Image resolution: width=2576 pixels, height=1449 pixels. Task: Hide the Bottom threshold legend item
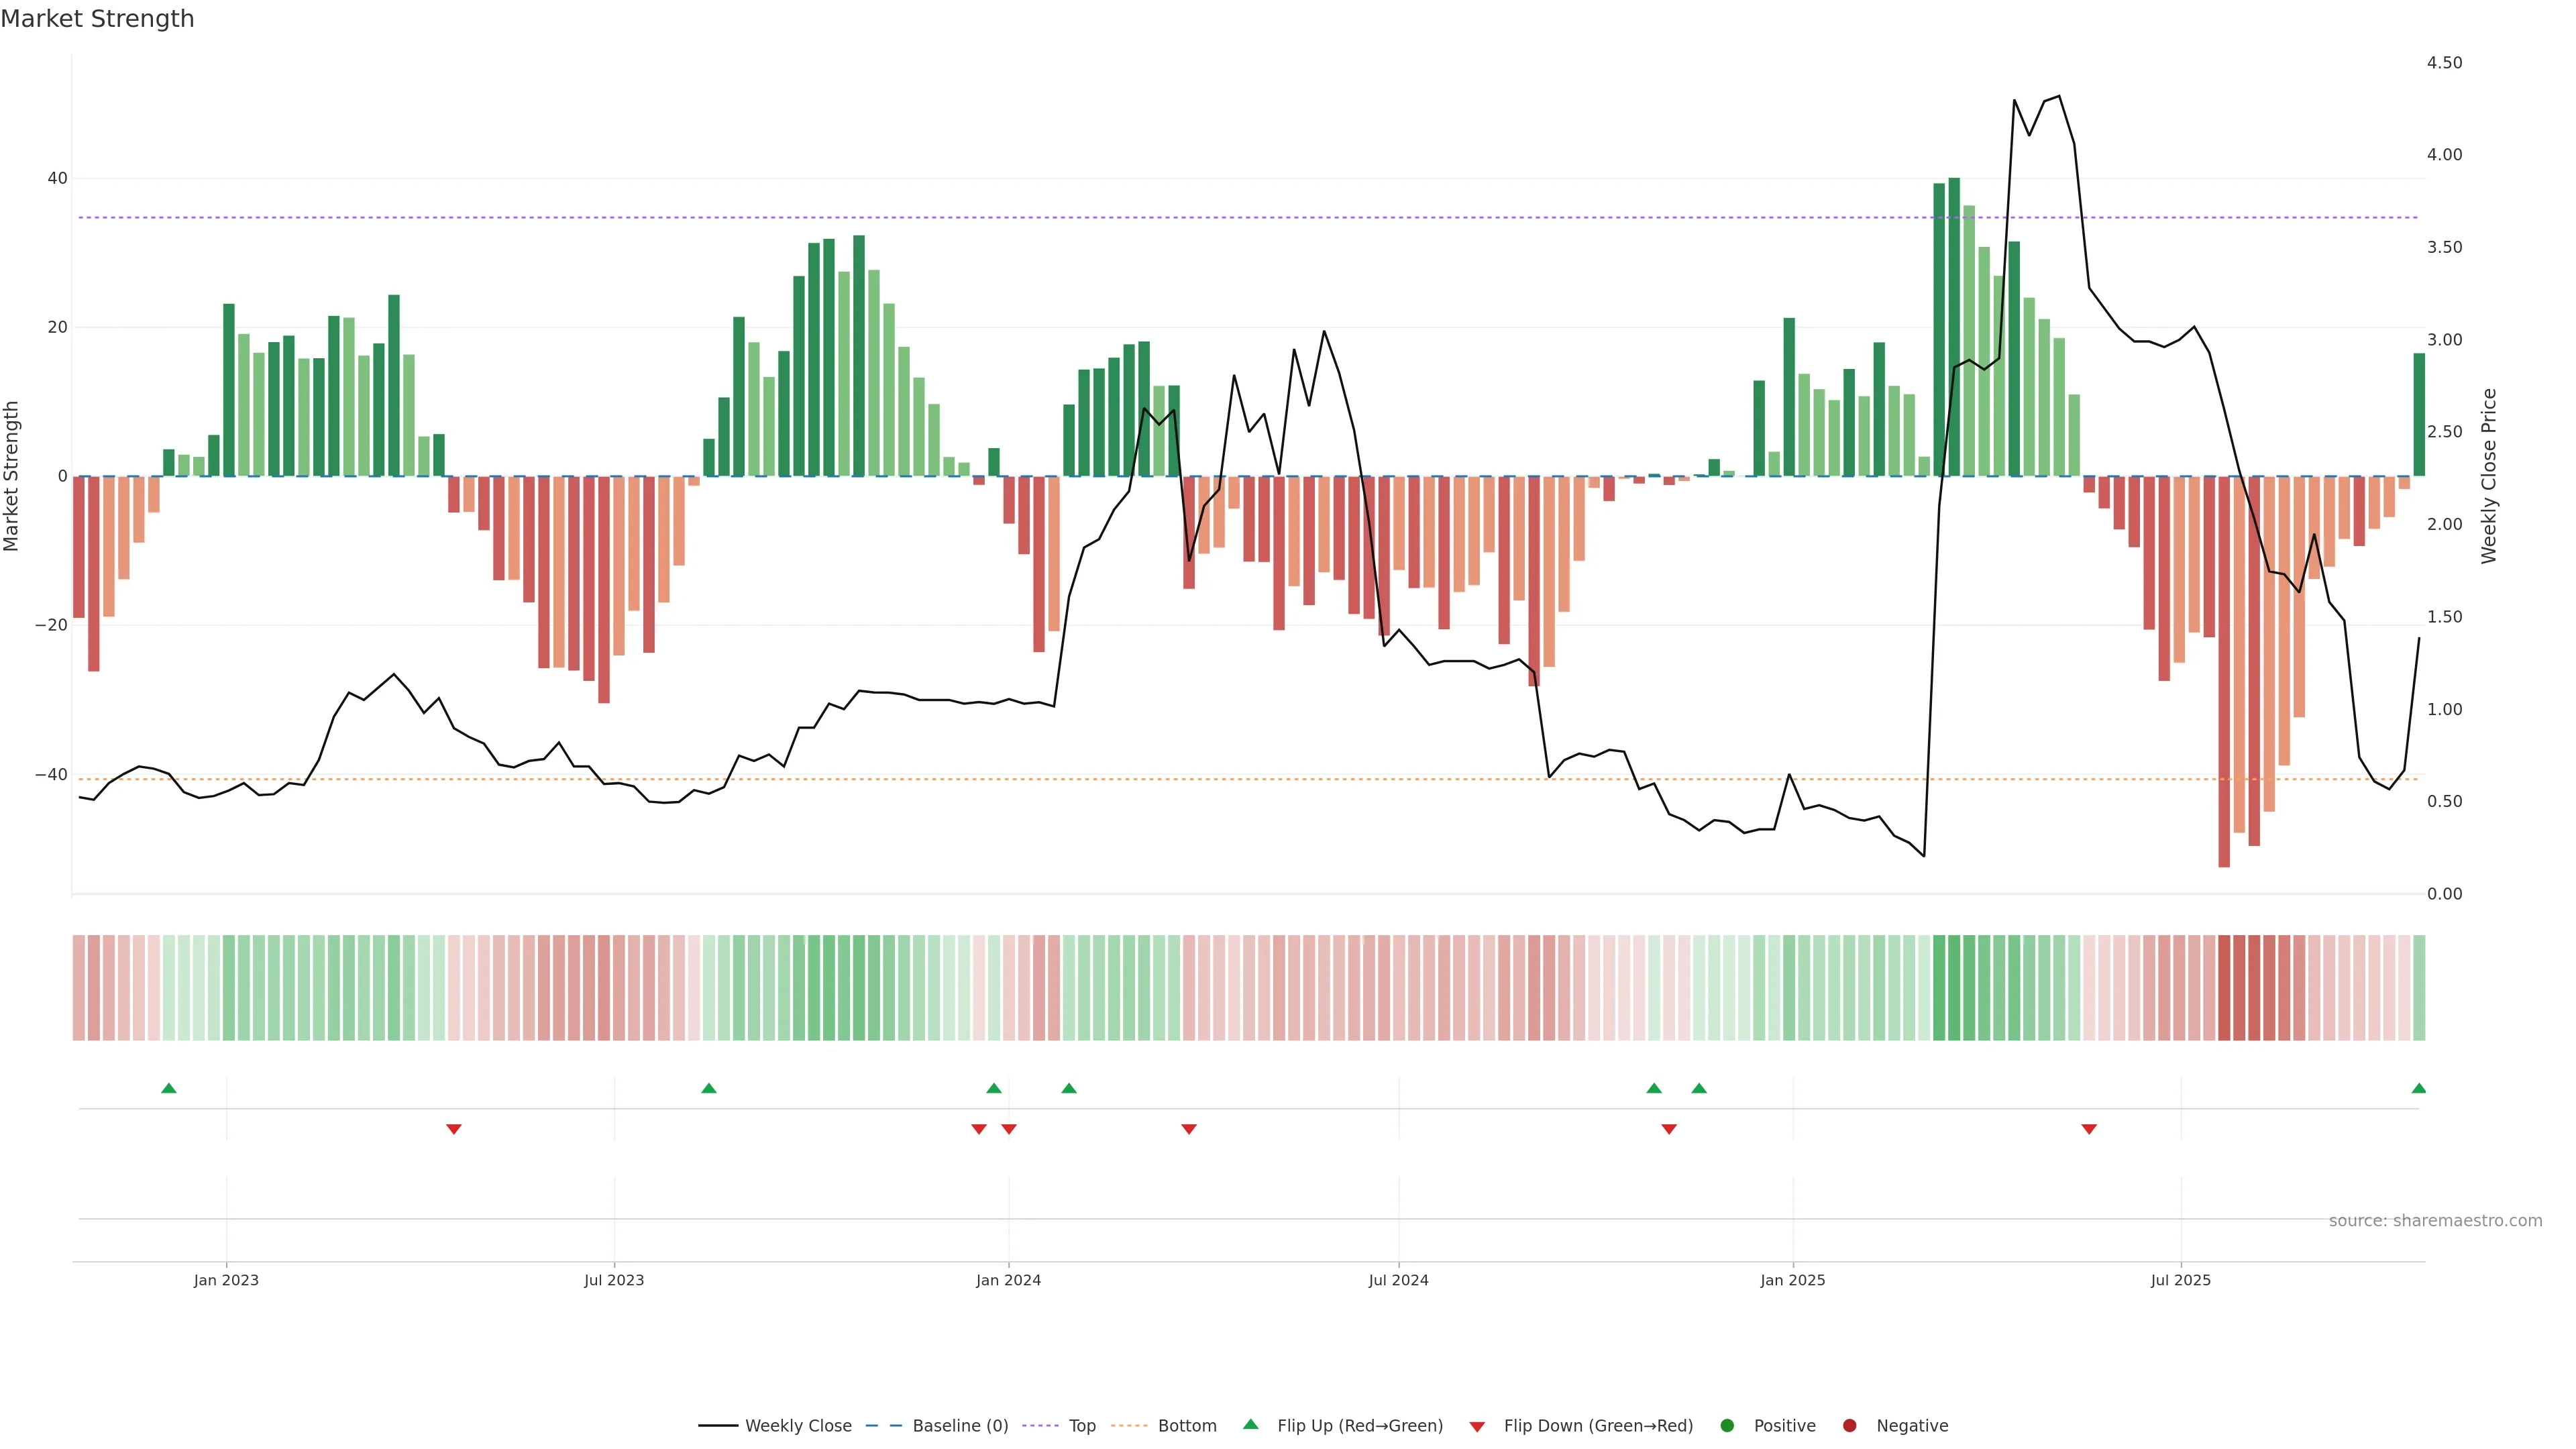[1186, 1426]
